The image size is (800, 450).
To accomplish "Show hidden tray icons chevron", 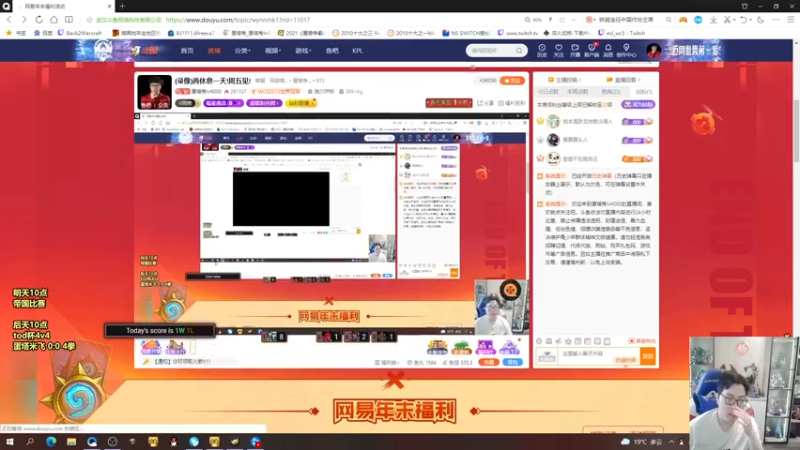I will pyautogui.click(x=671, y=442).
